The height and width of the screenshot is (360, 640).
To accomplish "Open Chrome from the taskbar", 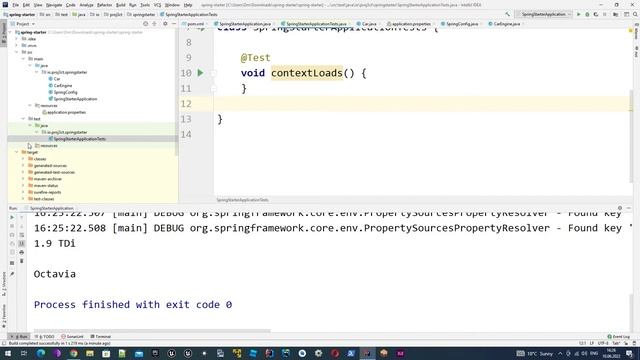I will (73, 353).
